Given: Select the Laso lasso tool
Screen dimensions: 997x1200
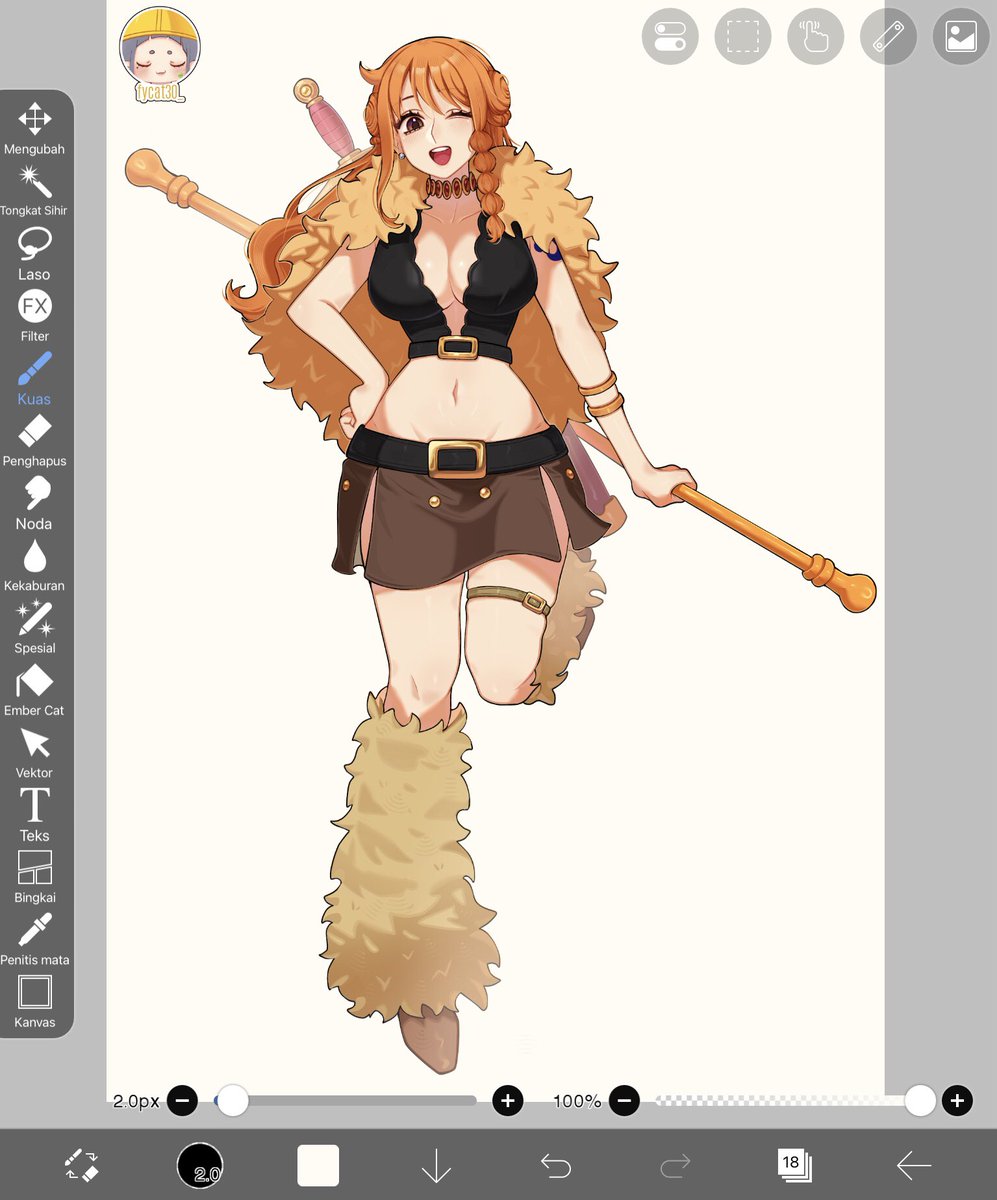Looking at the screenshot, I should [34, 254].
